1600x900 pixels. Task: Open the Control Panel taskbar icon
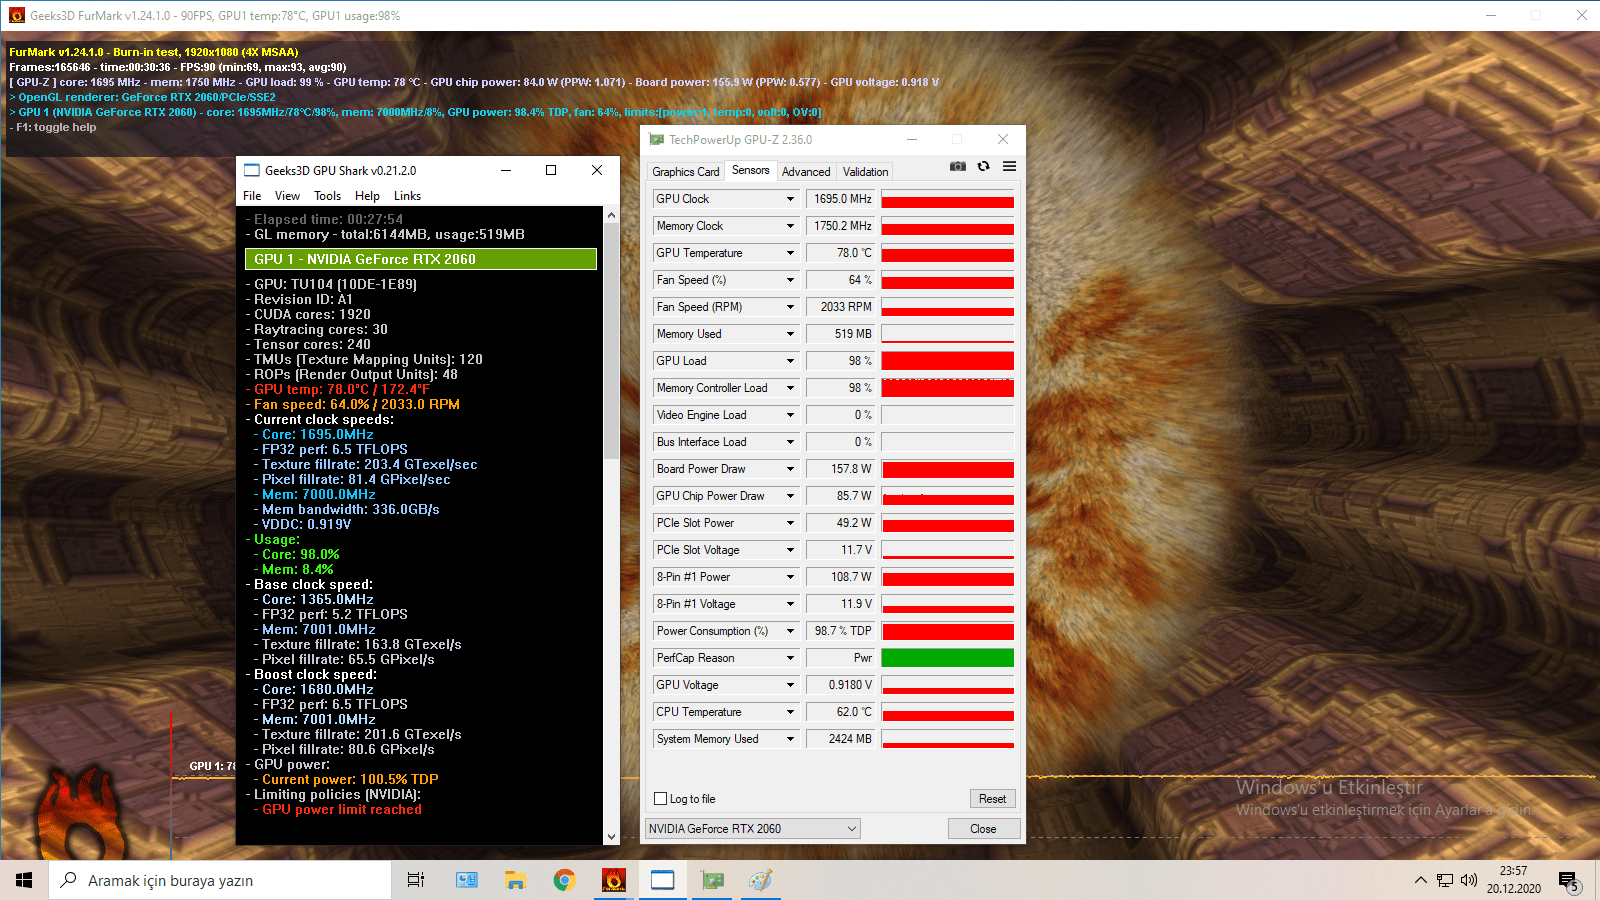pyautogui.click(x=466, y=880)
